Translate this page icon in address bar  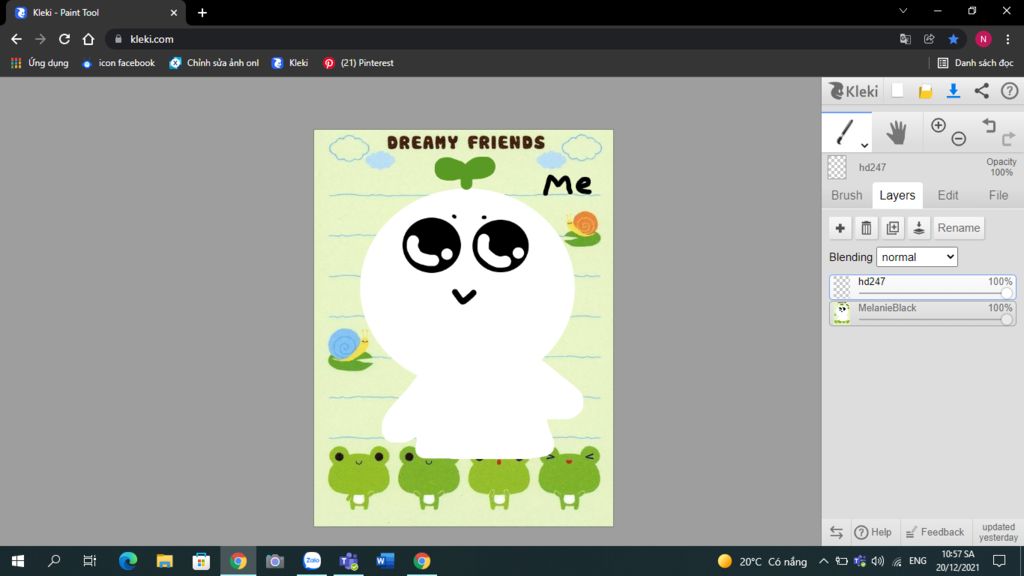click(905, 39)
